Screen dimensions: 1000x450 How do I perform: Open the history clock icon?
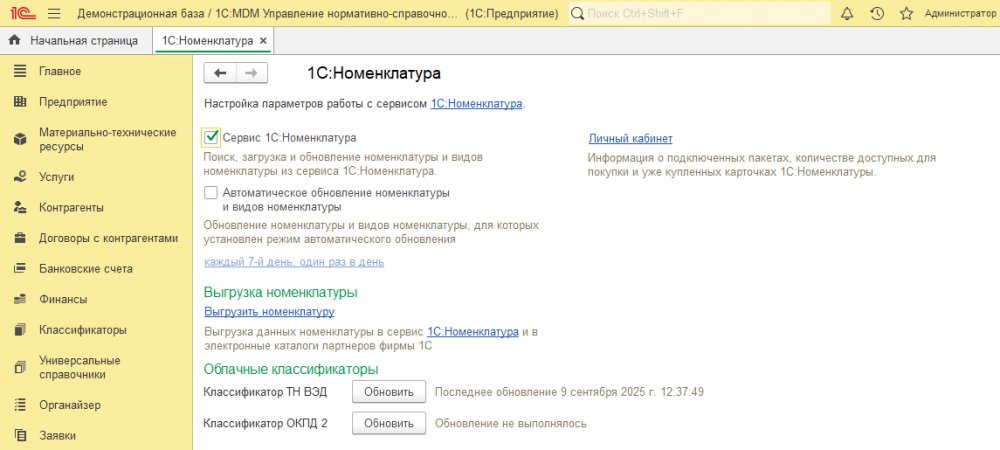click(x=877, y=14)
